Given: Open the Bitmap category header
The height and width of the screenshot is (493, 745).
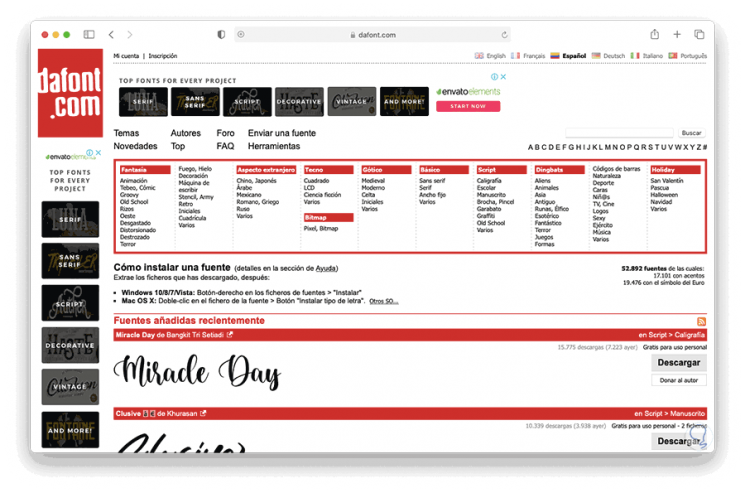Looking at the screenshot, I should coord(328,218).
